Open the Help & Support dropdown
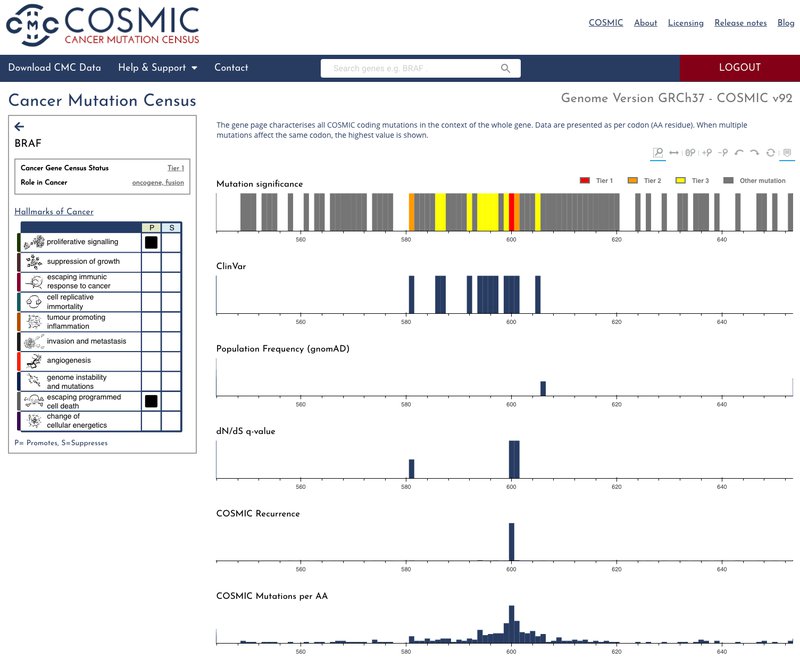The height and width of the screenshot is (659, 800). (x=157, y=68)
